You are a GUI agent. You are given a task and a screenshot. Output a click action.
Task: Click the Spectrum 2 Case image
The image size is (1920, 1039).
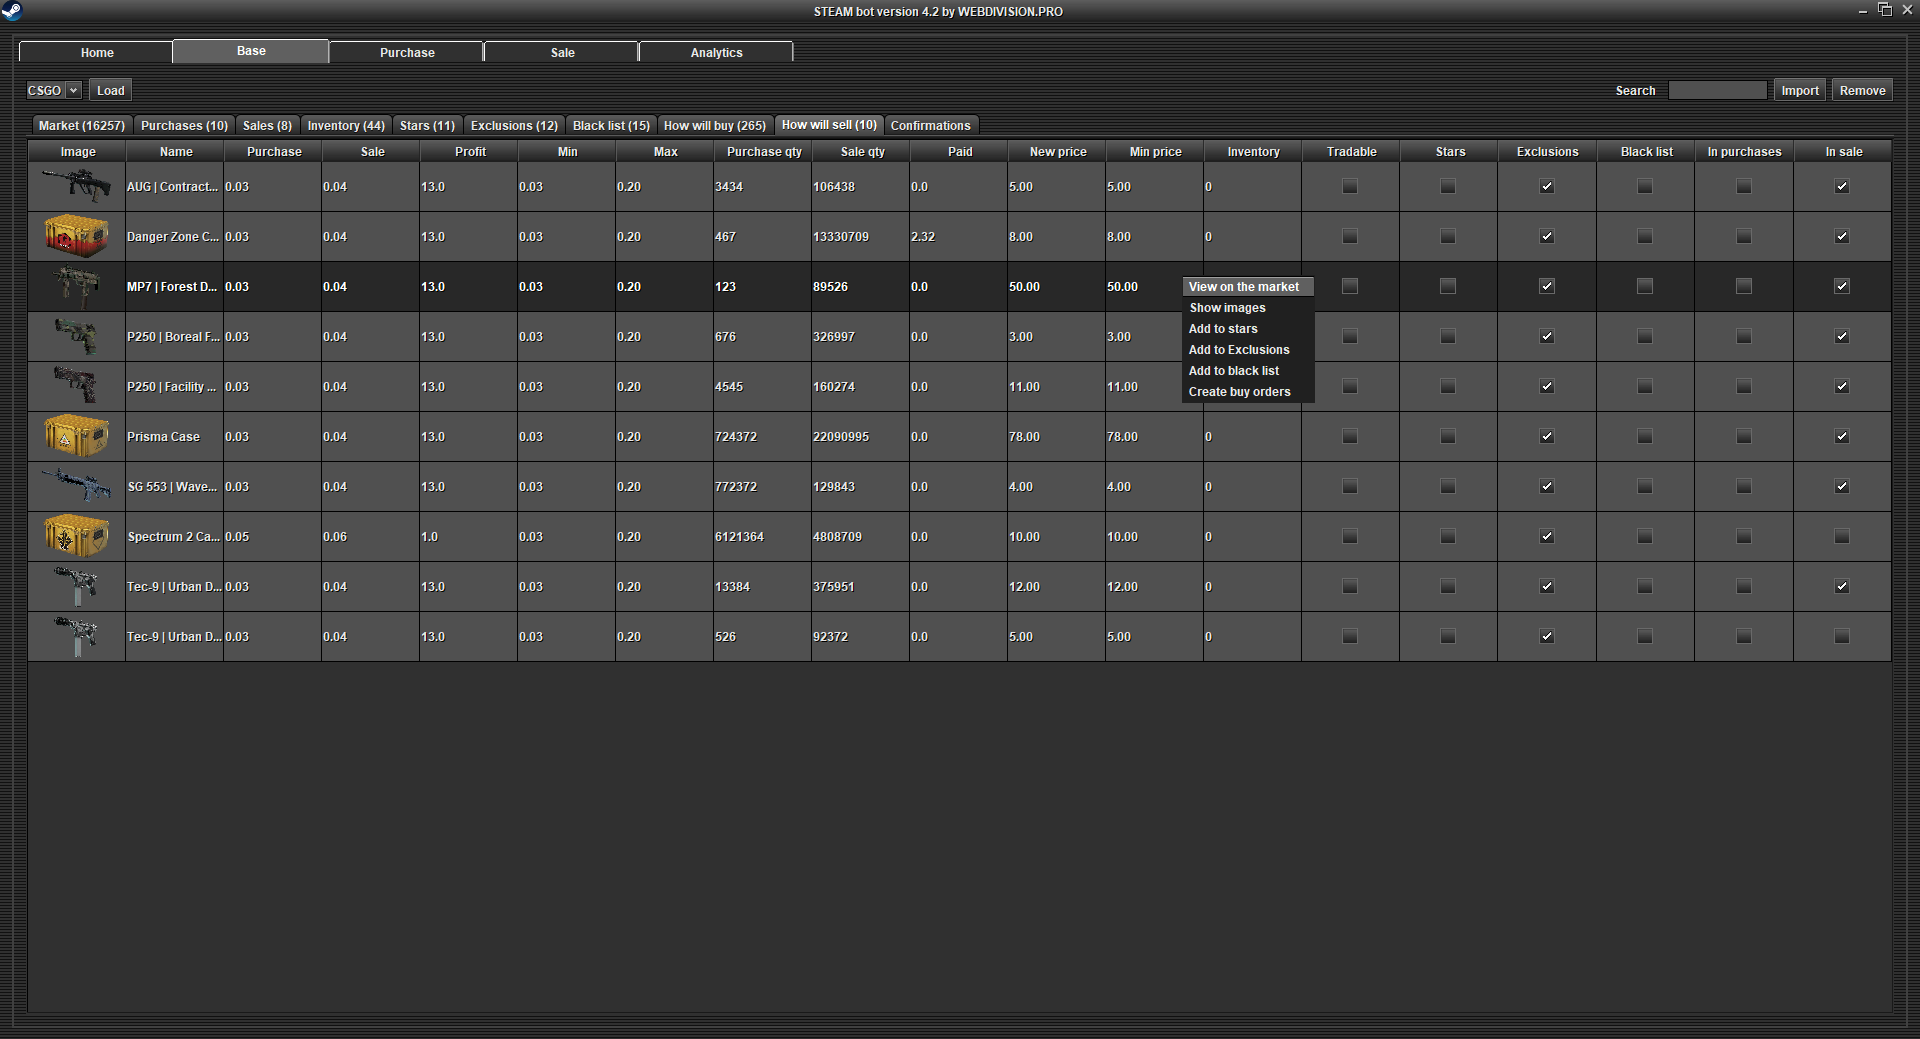[76, 536]
